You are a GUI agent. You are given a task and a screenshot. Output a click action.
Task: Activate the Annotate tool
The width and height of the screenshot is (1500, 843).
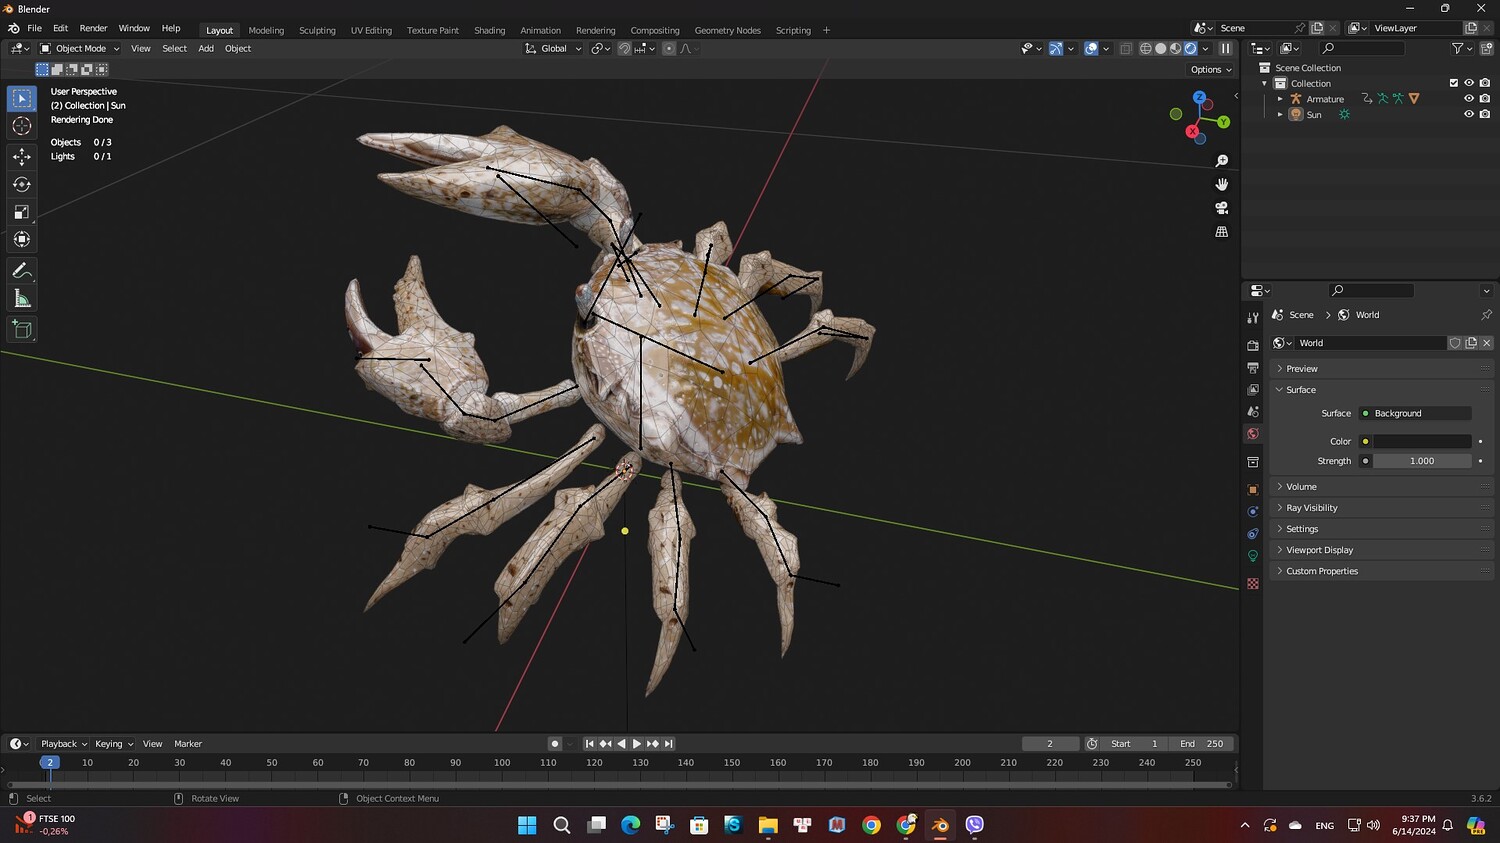[x=21, y=271]
